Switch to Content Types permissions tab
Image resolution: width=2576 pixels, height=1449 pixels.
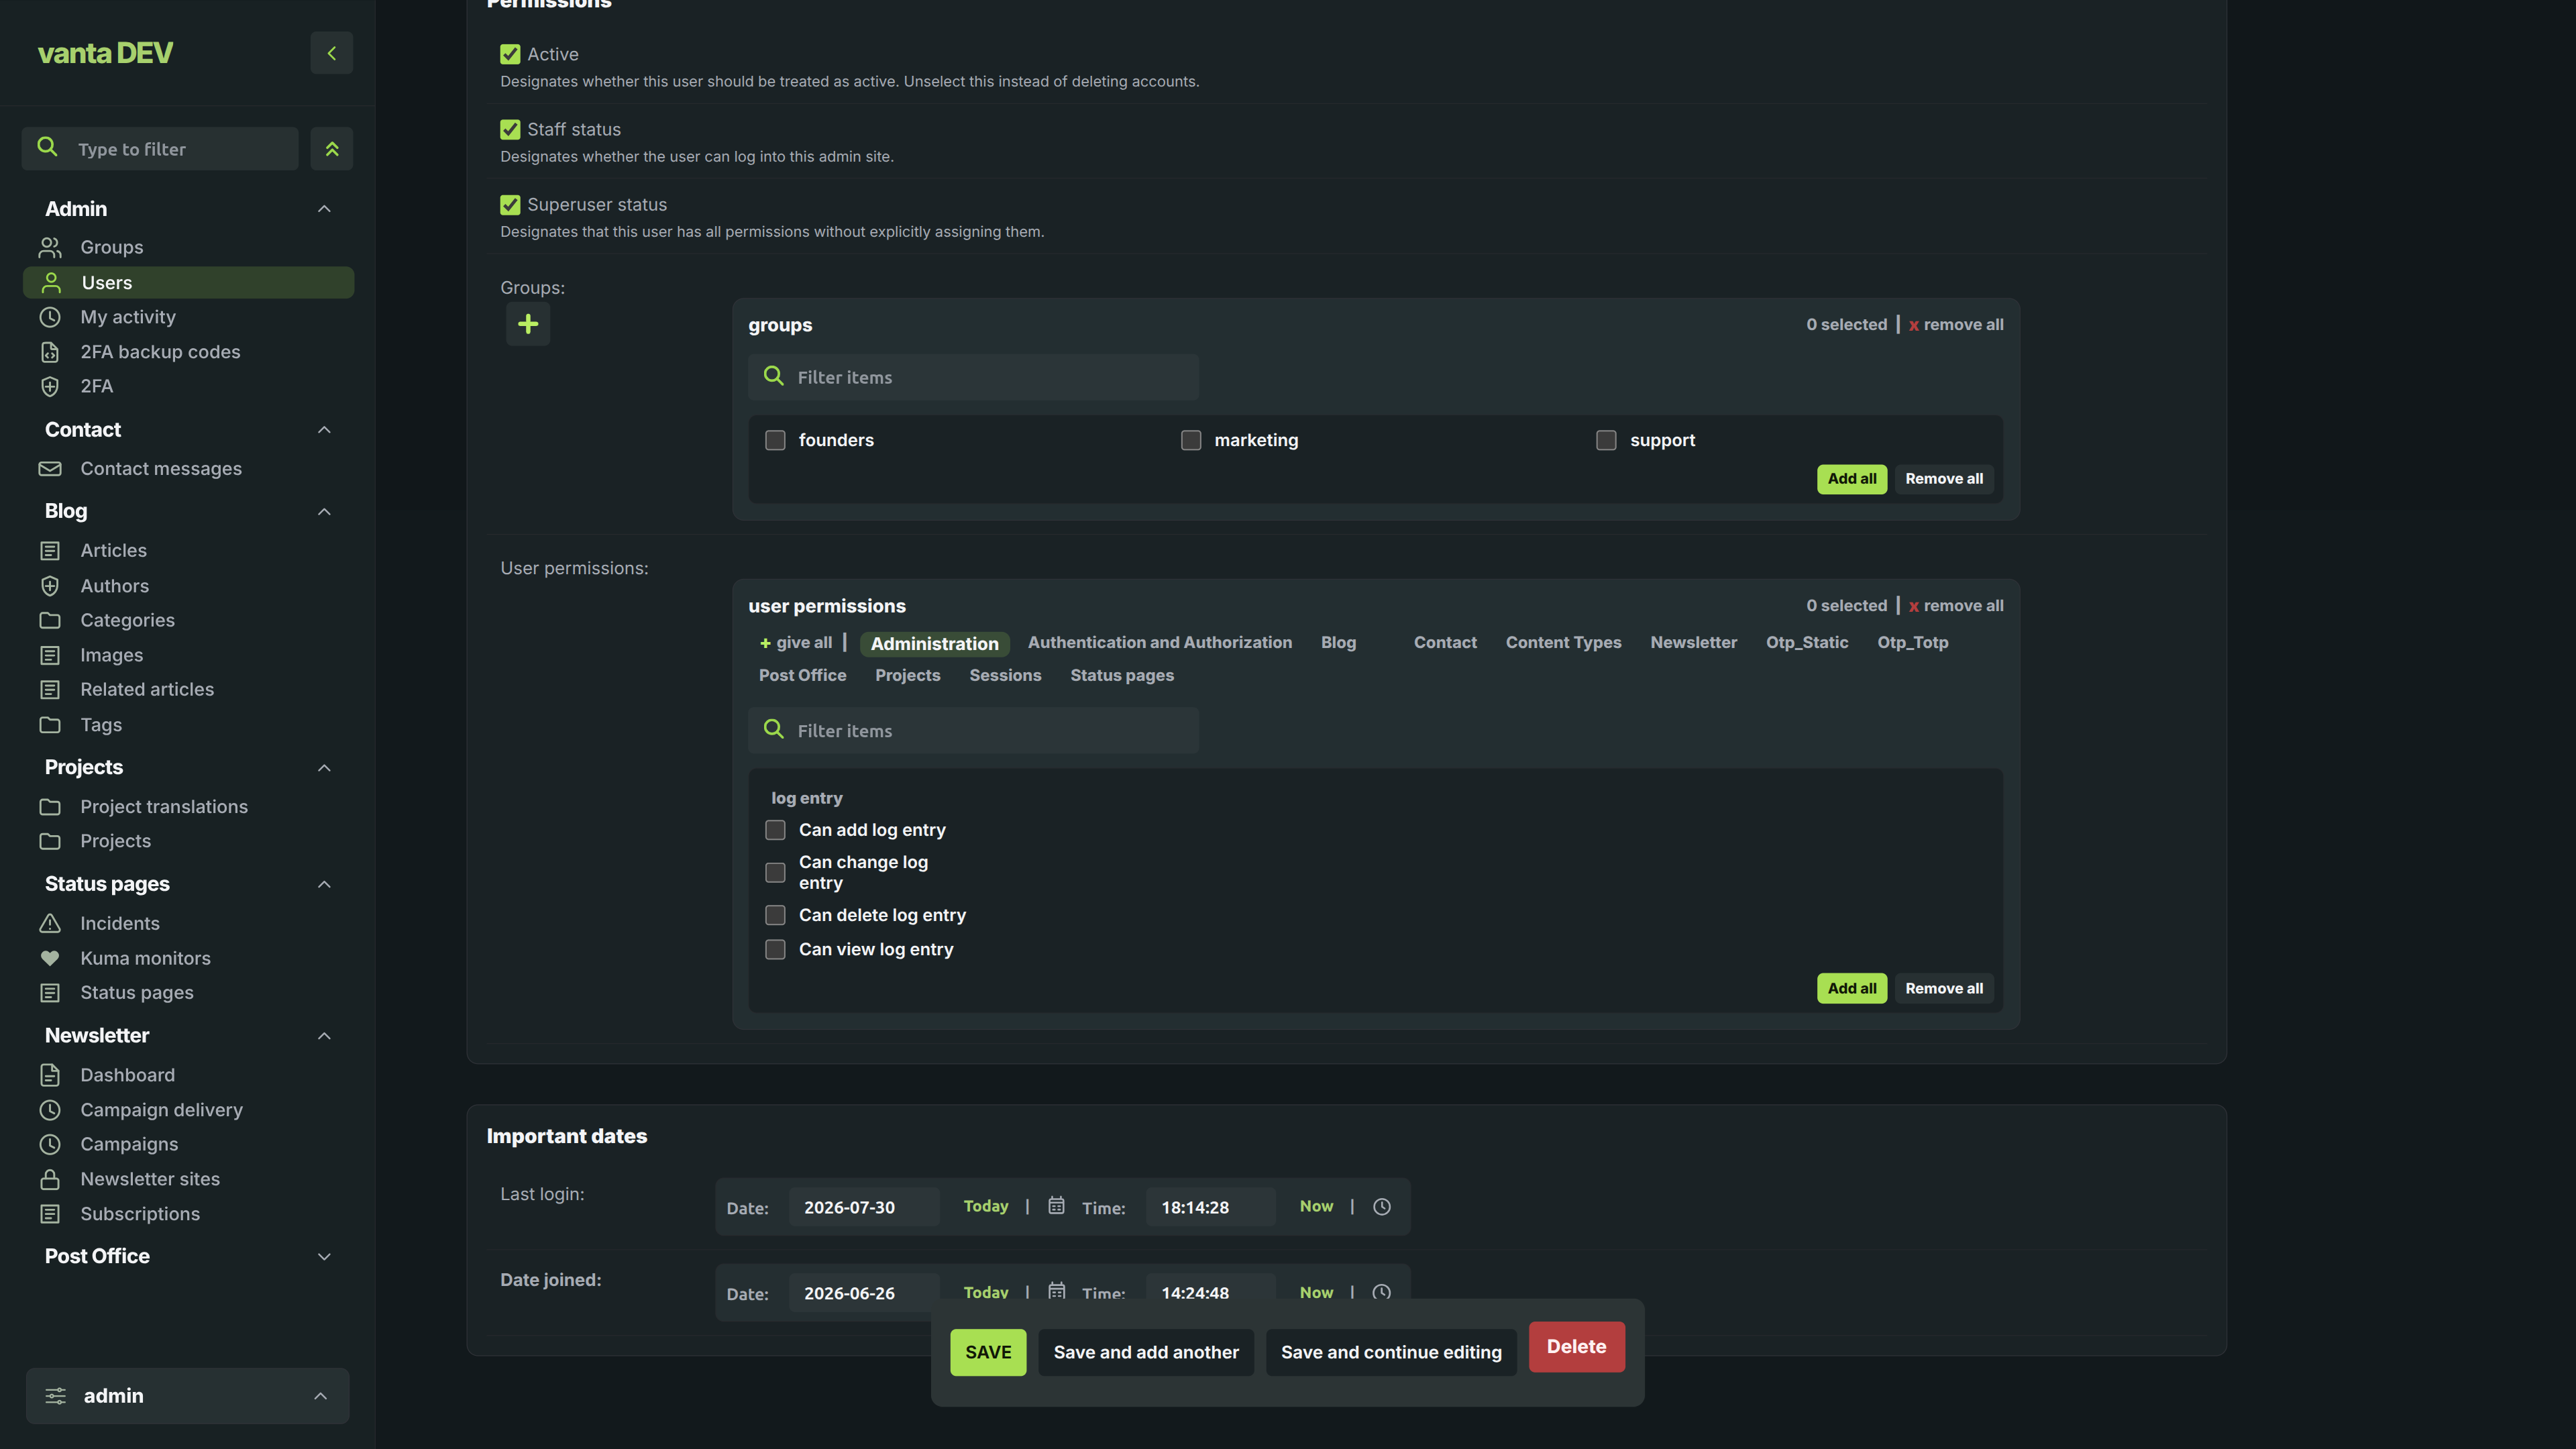click(x=1563, y=643)
